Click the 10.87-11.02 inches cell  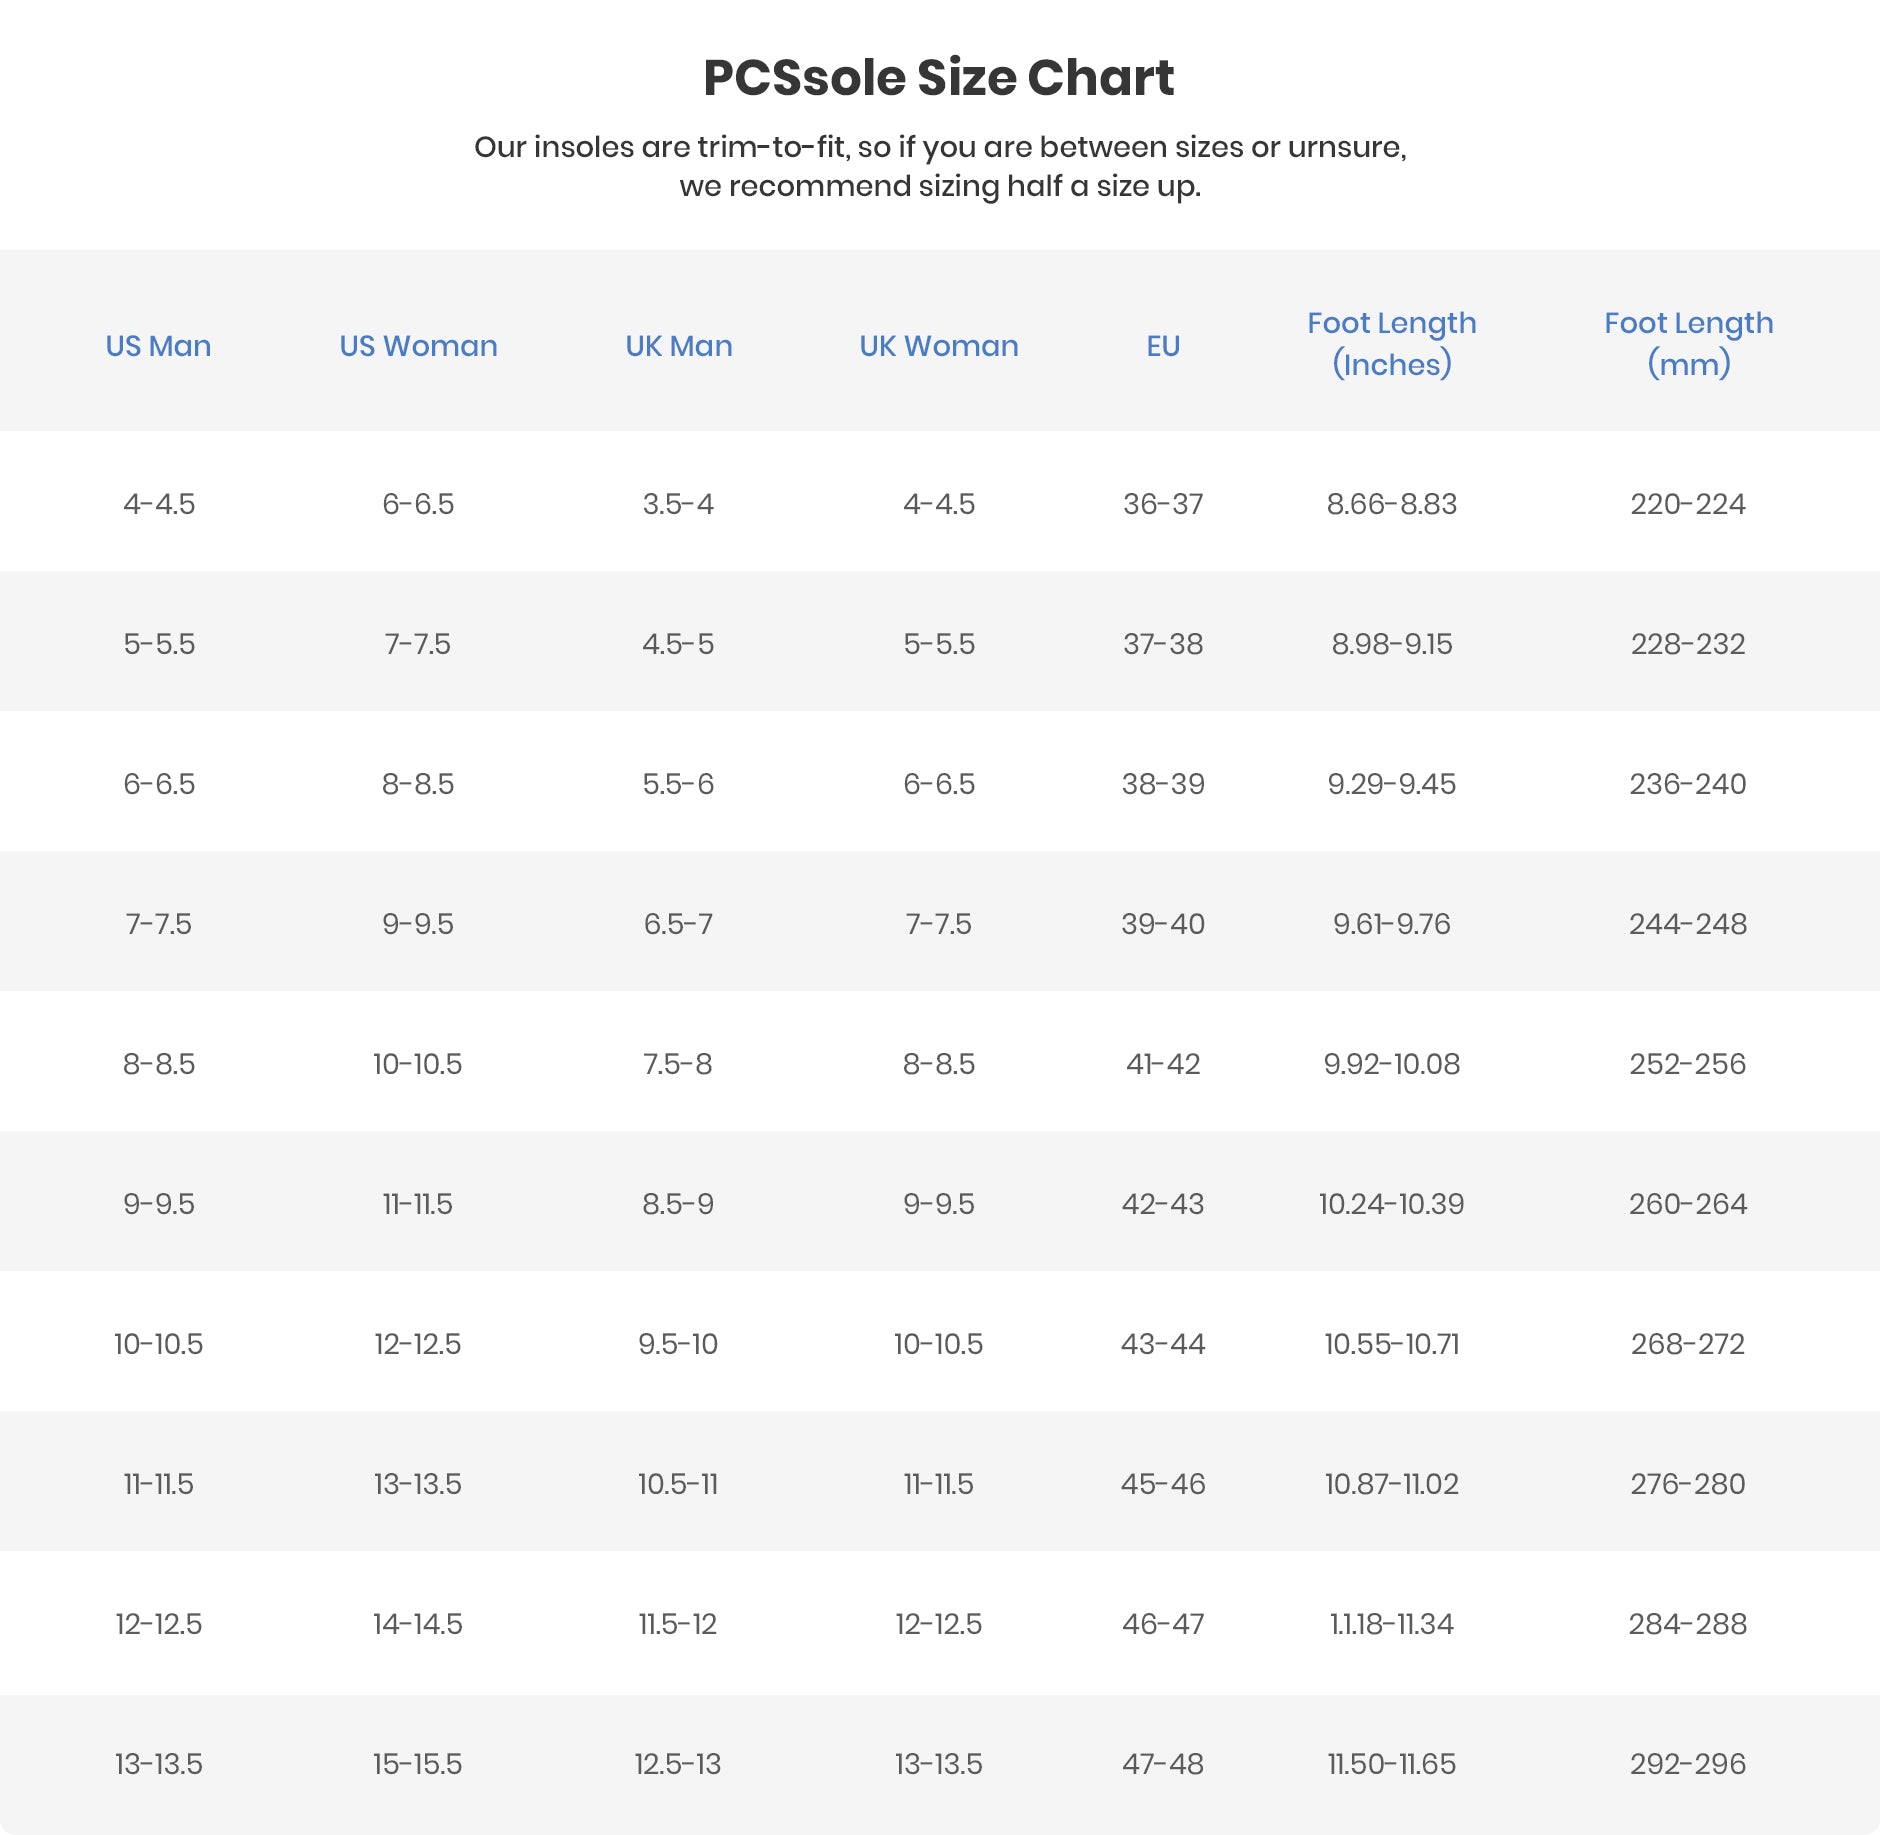click(x=1391, y=1484)
